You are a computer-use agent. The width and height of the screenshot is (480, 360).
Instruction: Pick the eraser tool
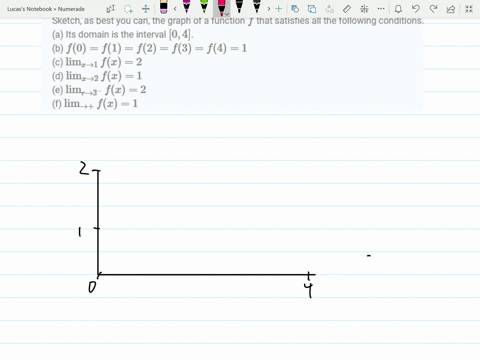(163, 7)
